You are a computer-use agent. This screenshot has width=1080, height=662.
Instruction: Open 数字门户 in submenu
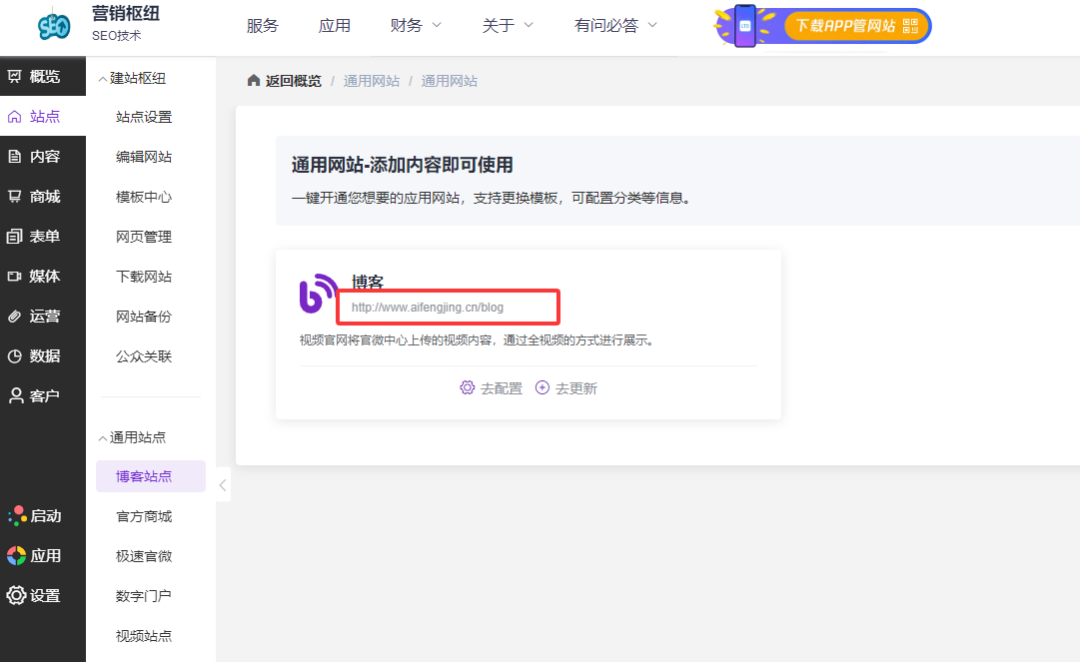coord(144,596)
